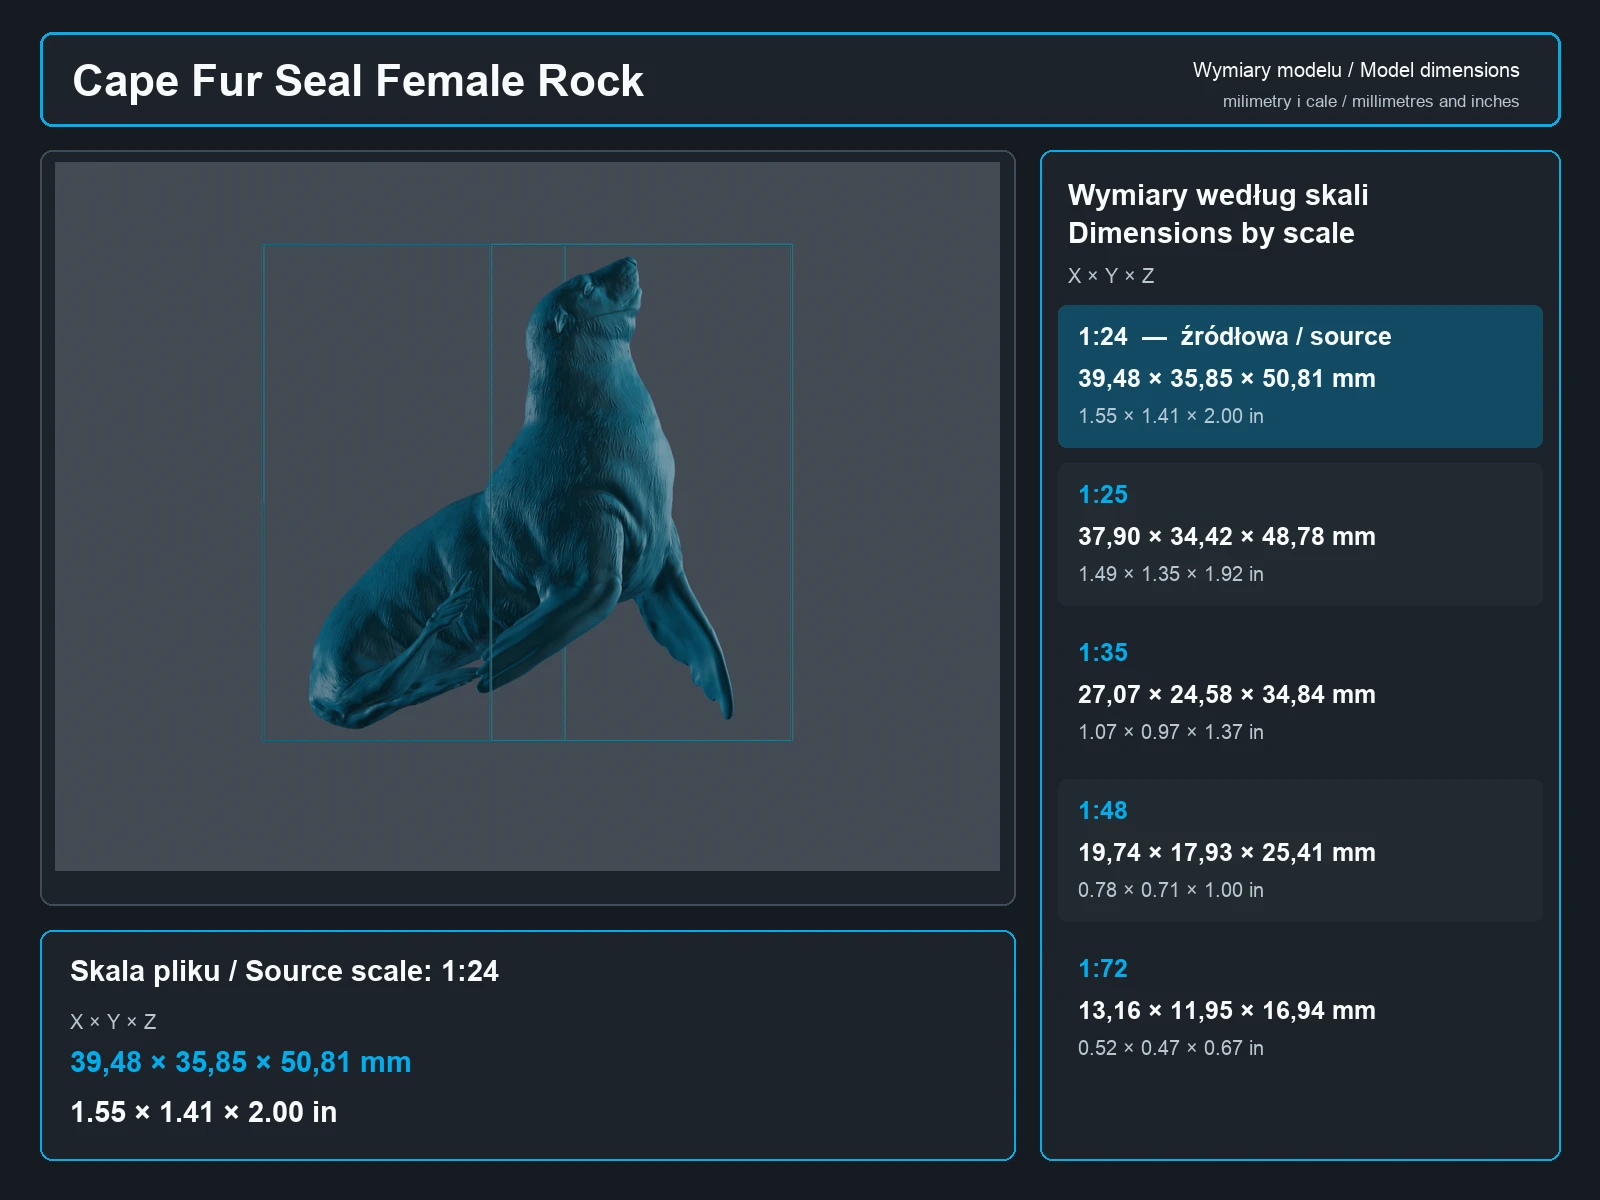
Task: Click the 0.52 × 0.47 × 0.67 in value
Action: point(1170,1048)
